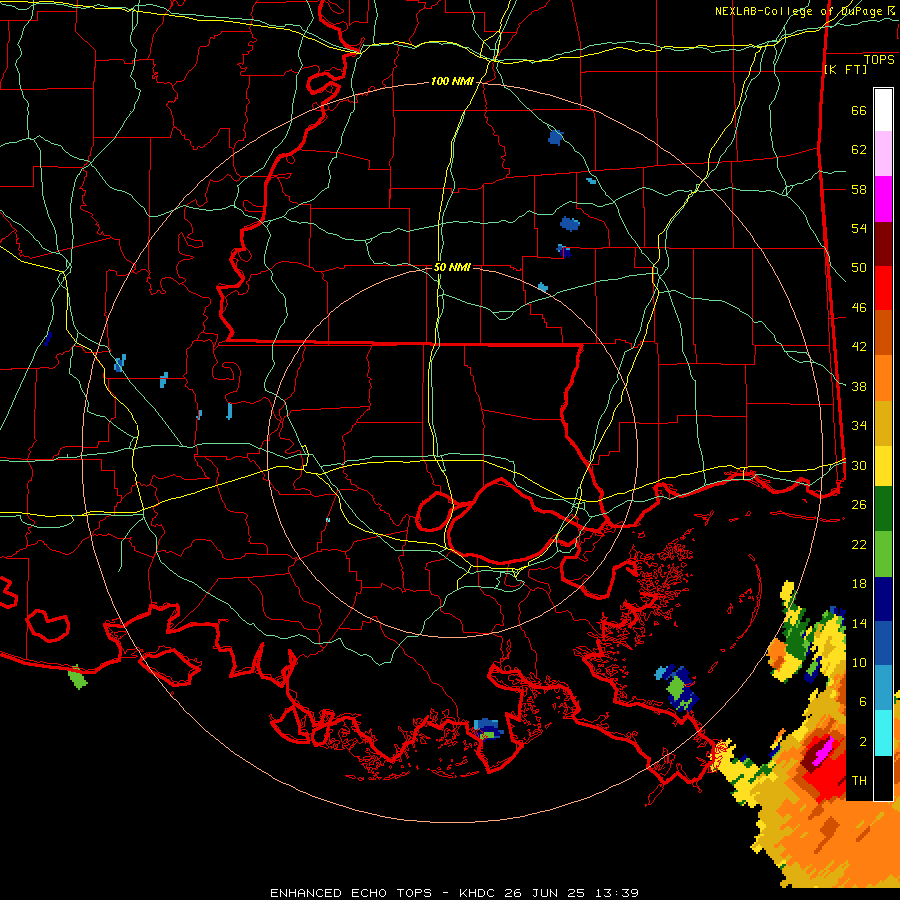Click the legend value 30
900x900 pixels.
[859, 465]
